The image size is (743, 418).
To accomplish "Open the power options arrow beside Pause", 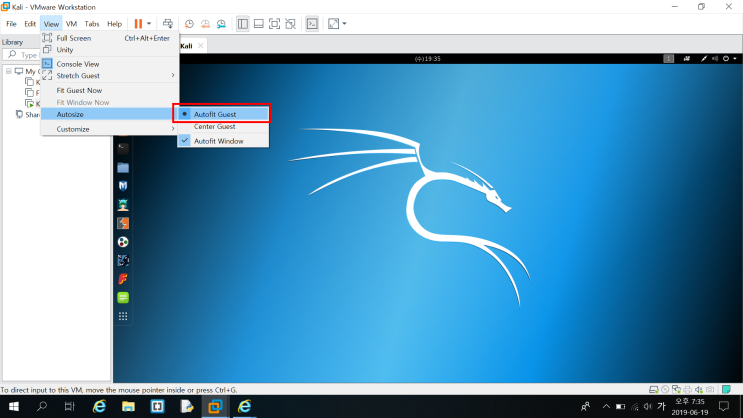I will 149,24.
